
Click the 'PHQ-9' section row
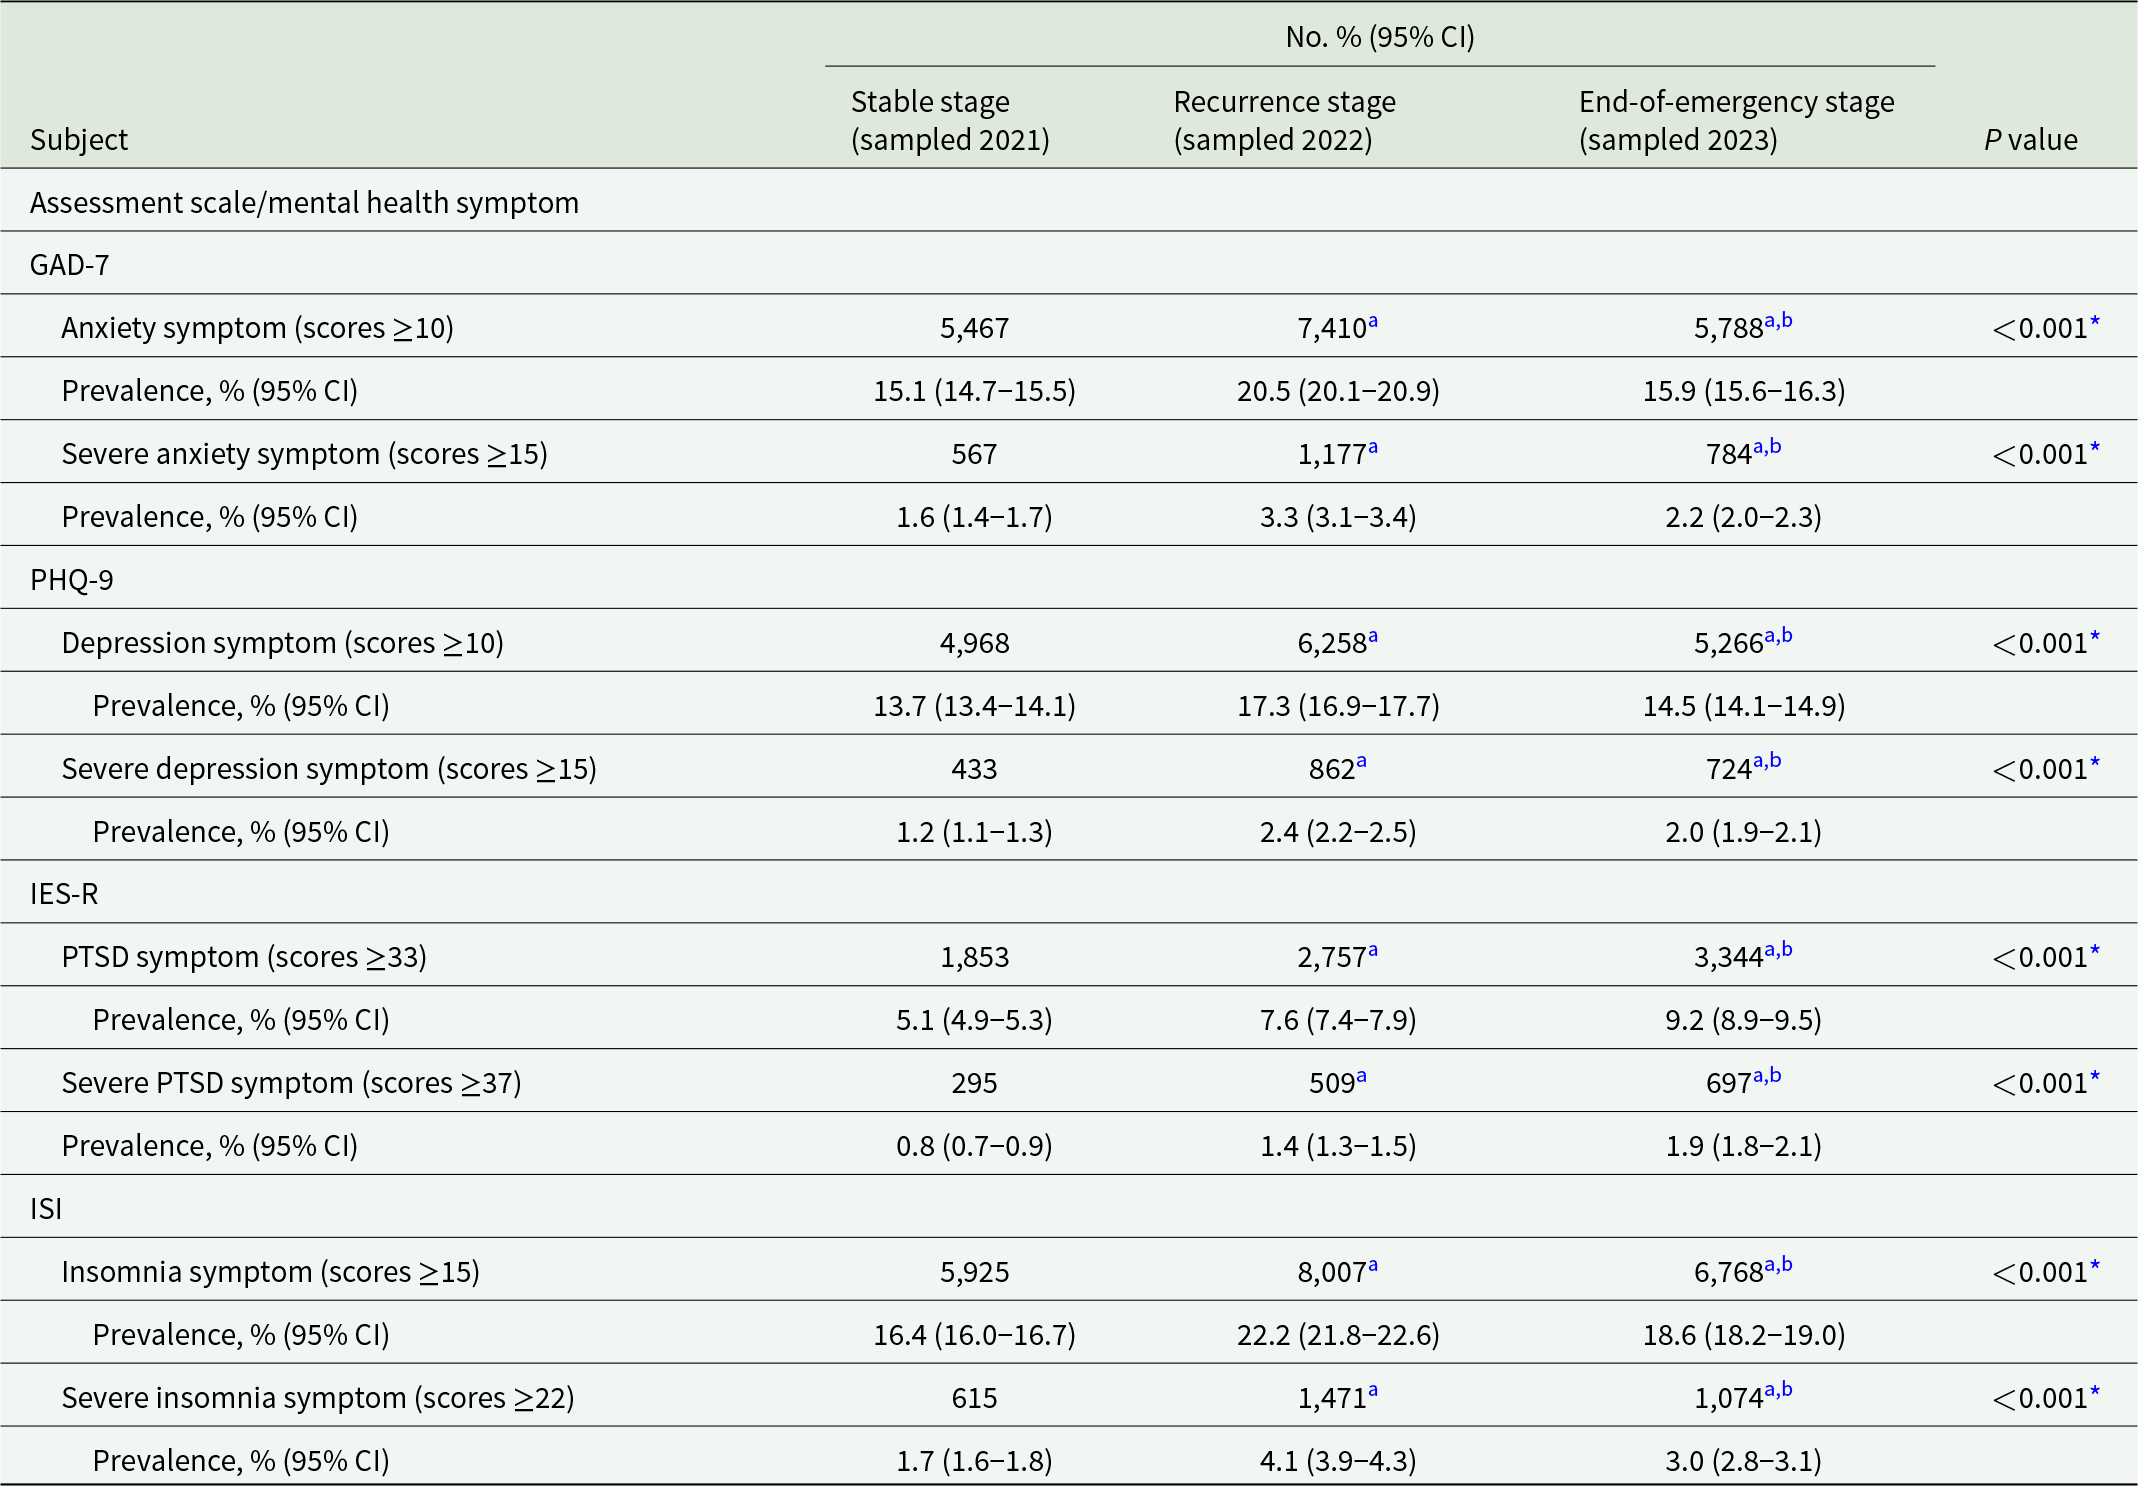tap(72, 580)
